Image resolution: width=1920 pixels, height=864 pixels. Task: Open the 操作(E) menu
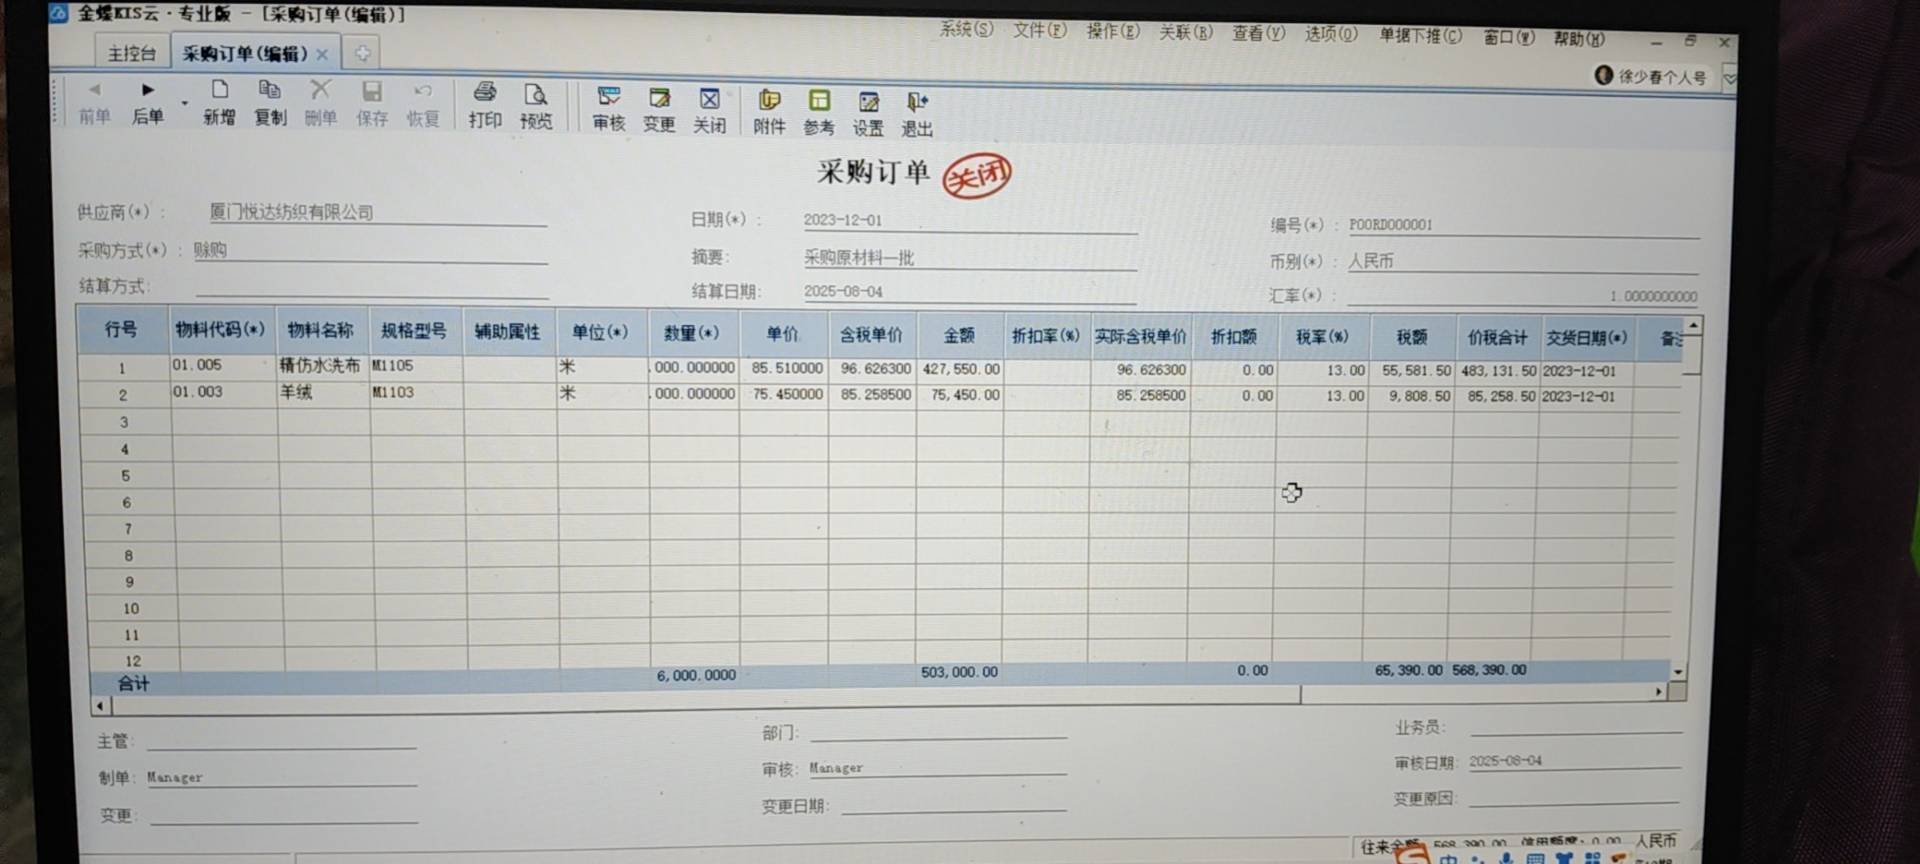coord(1113,31)
